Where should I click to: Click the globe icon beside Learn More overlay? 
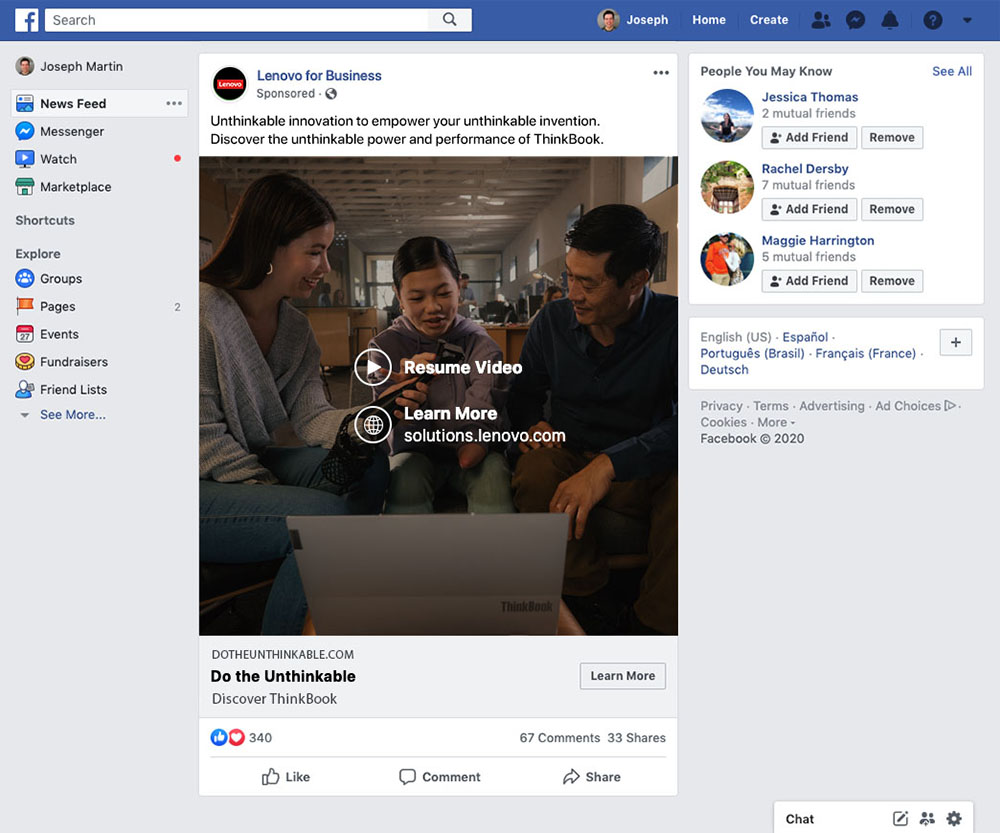[x=373, y=424]
